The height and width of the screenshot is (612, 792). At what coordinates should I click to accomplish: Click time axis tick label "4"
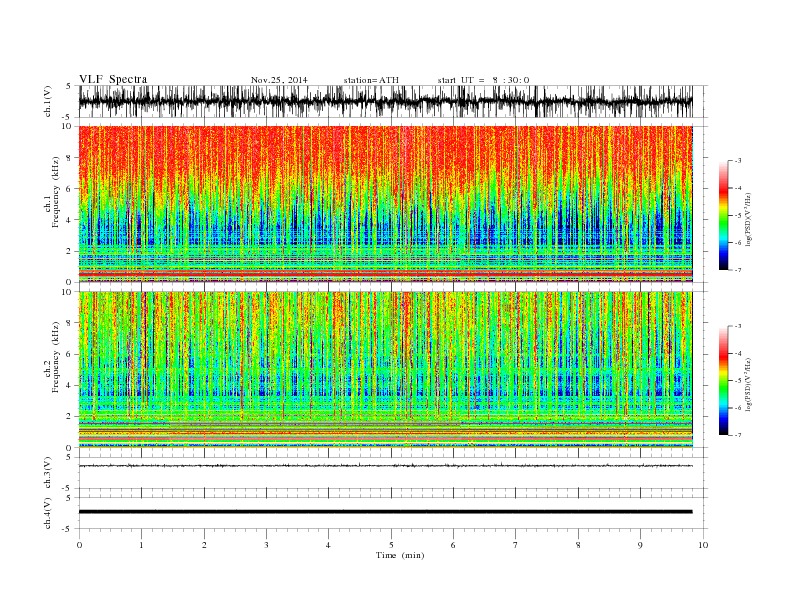(328, 545)
